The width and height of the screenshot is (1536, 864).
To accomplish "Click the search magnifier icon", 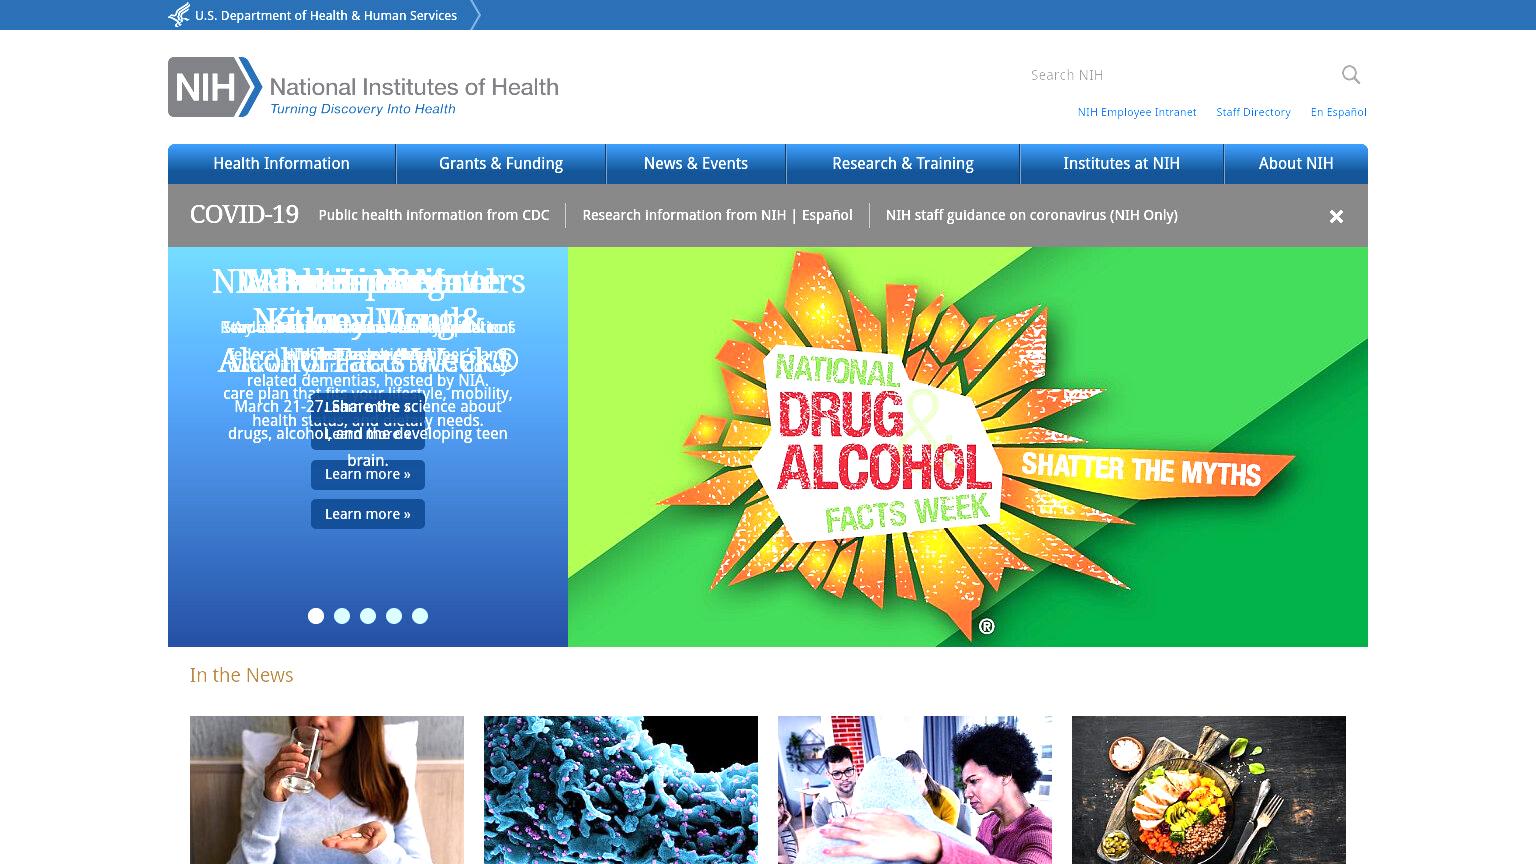I will [x=1351, y=75].
